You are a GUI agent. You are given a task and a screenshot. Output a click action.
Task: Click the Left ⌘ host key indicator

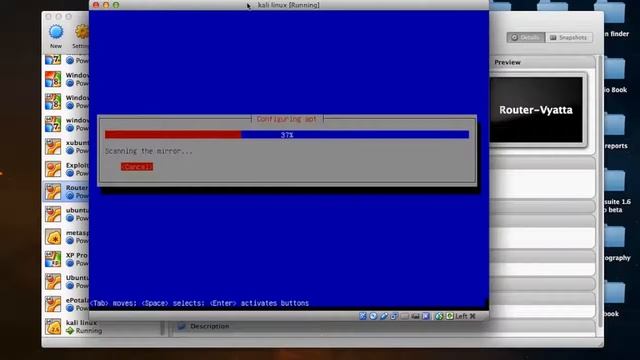click(x=465, y=316)
